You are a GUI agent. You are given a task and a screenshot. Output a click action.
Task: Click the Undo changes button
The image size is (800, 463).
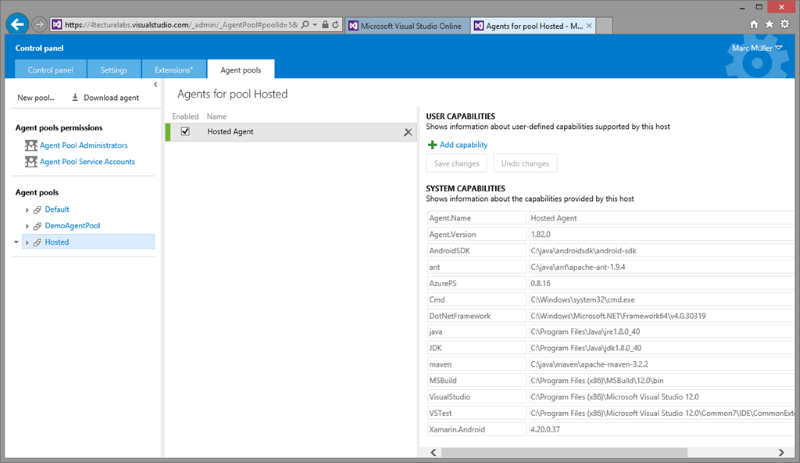525,163
